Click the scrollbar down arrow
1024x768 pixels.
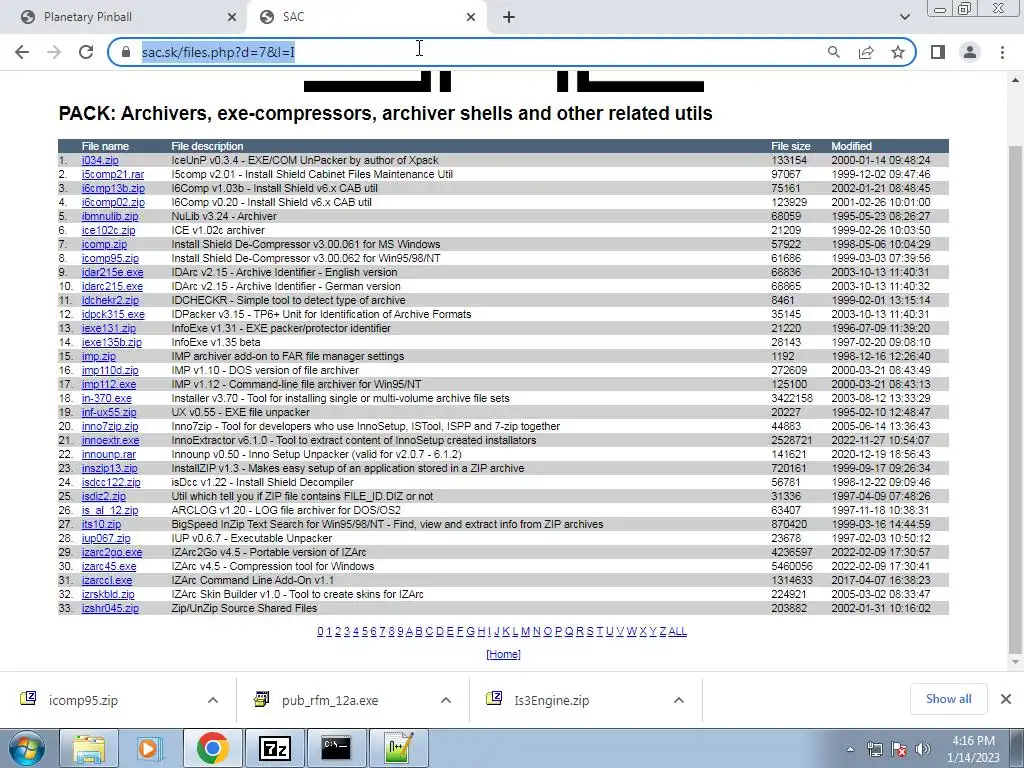pos(1015,662)
